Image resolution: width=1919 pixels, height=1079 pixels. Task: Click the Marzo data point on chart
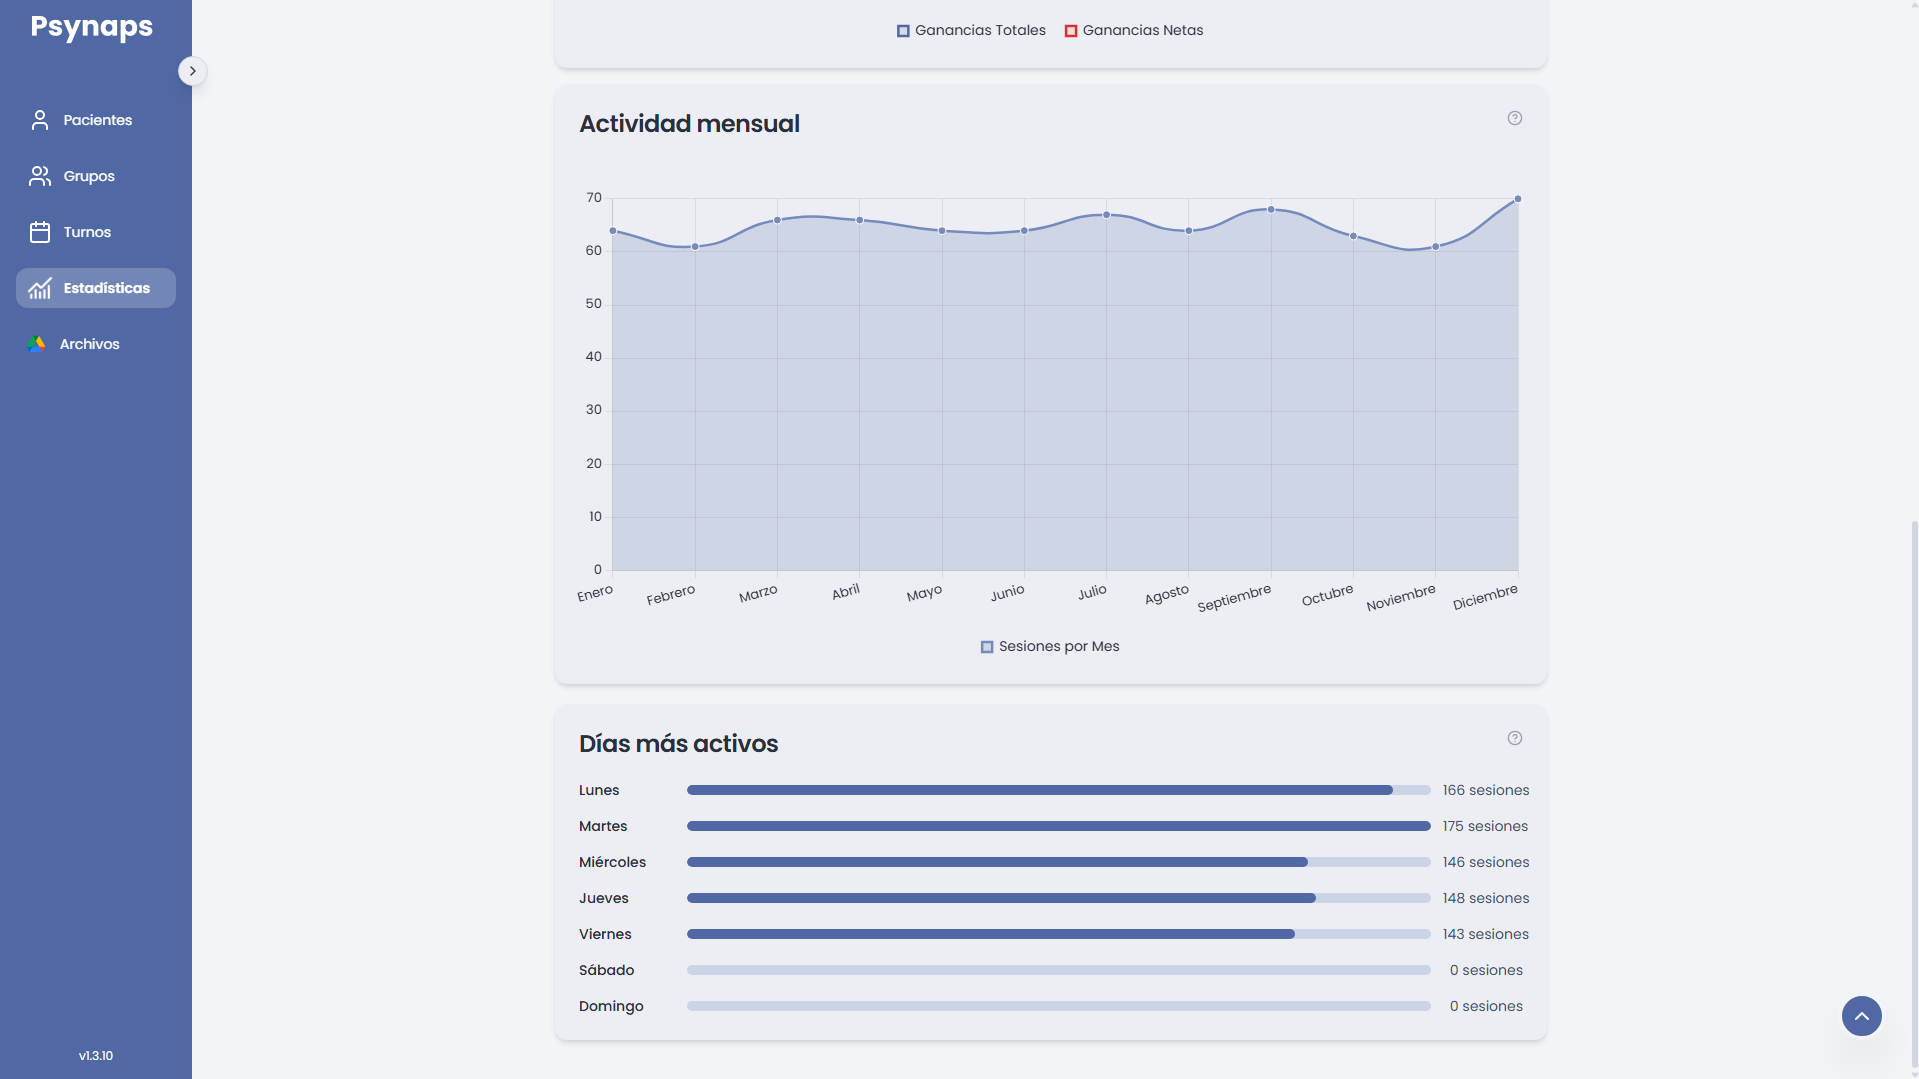778,220
